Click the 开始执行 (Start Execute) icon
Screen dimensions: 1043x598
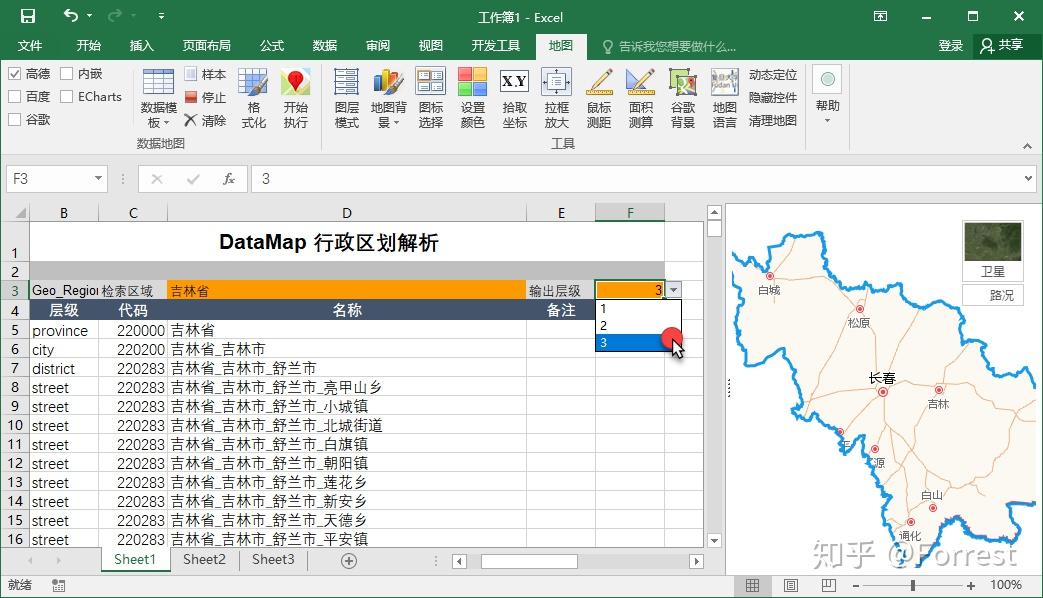pos(296,96)
